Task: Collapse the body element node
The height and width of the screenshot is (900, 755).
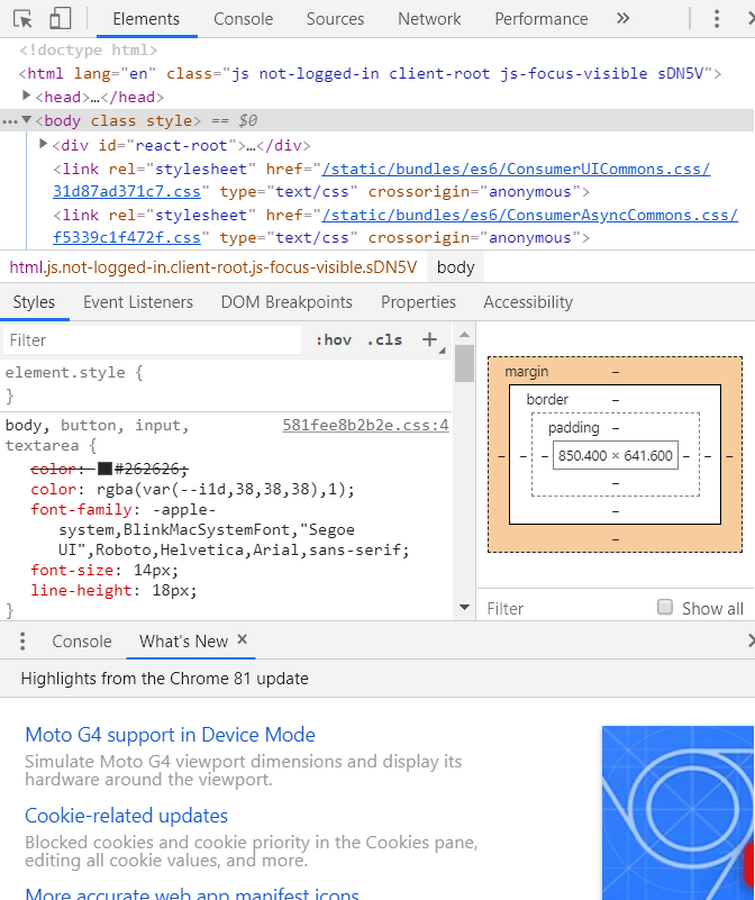Action: point(26,120)
